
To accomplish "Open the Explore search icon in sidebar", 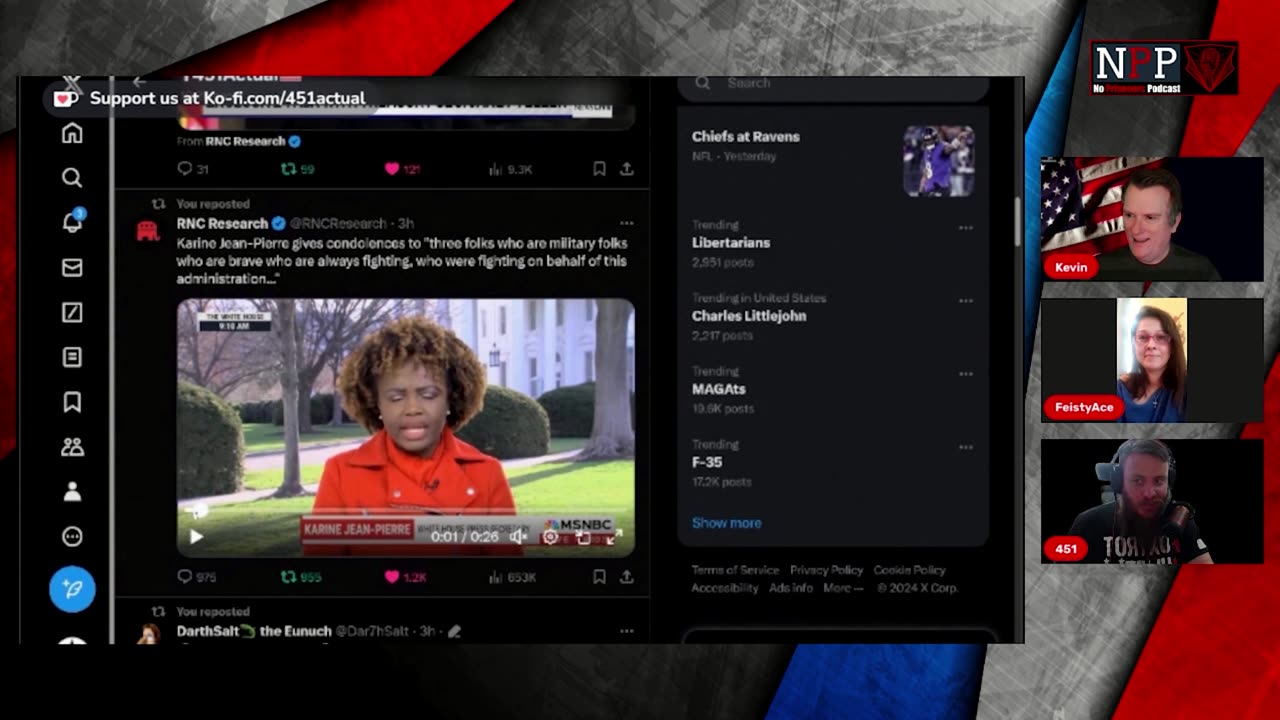I will (72, 178).
